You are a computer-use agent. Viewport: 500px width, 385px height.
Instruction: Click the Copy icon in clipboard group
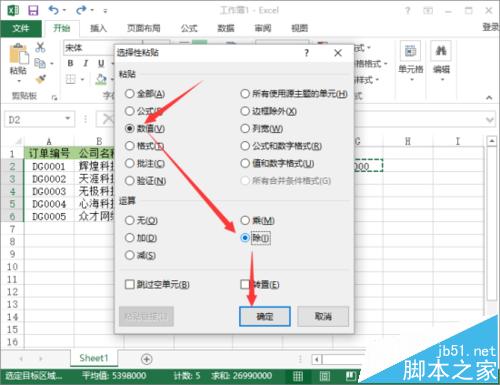pyautogui.click(x=40, y=63)
